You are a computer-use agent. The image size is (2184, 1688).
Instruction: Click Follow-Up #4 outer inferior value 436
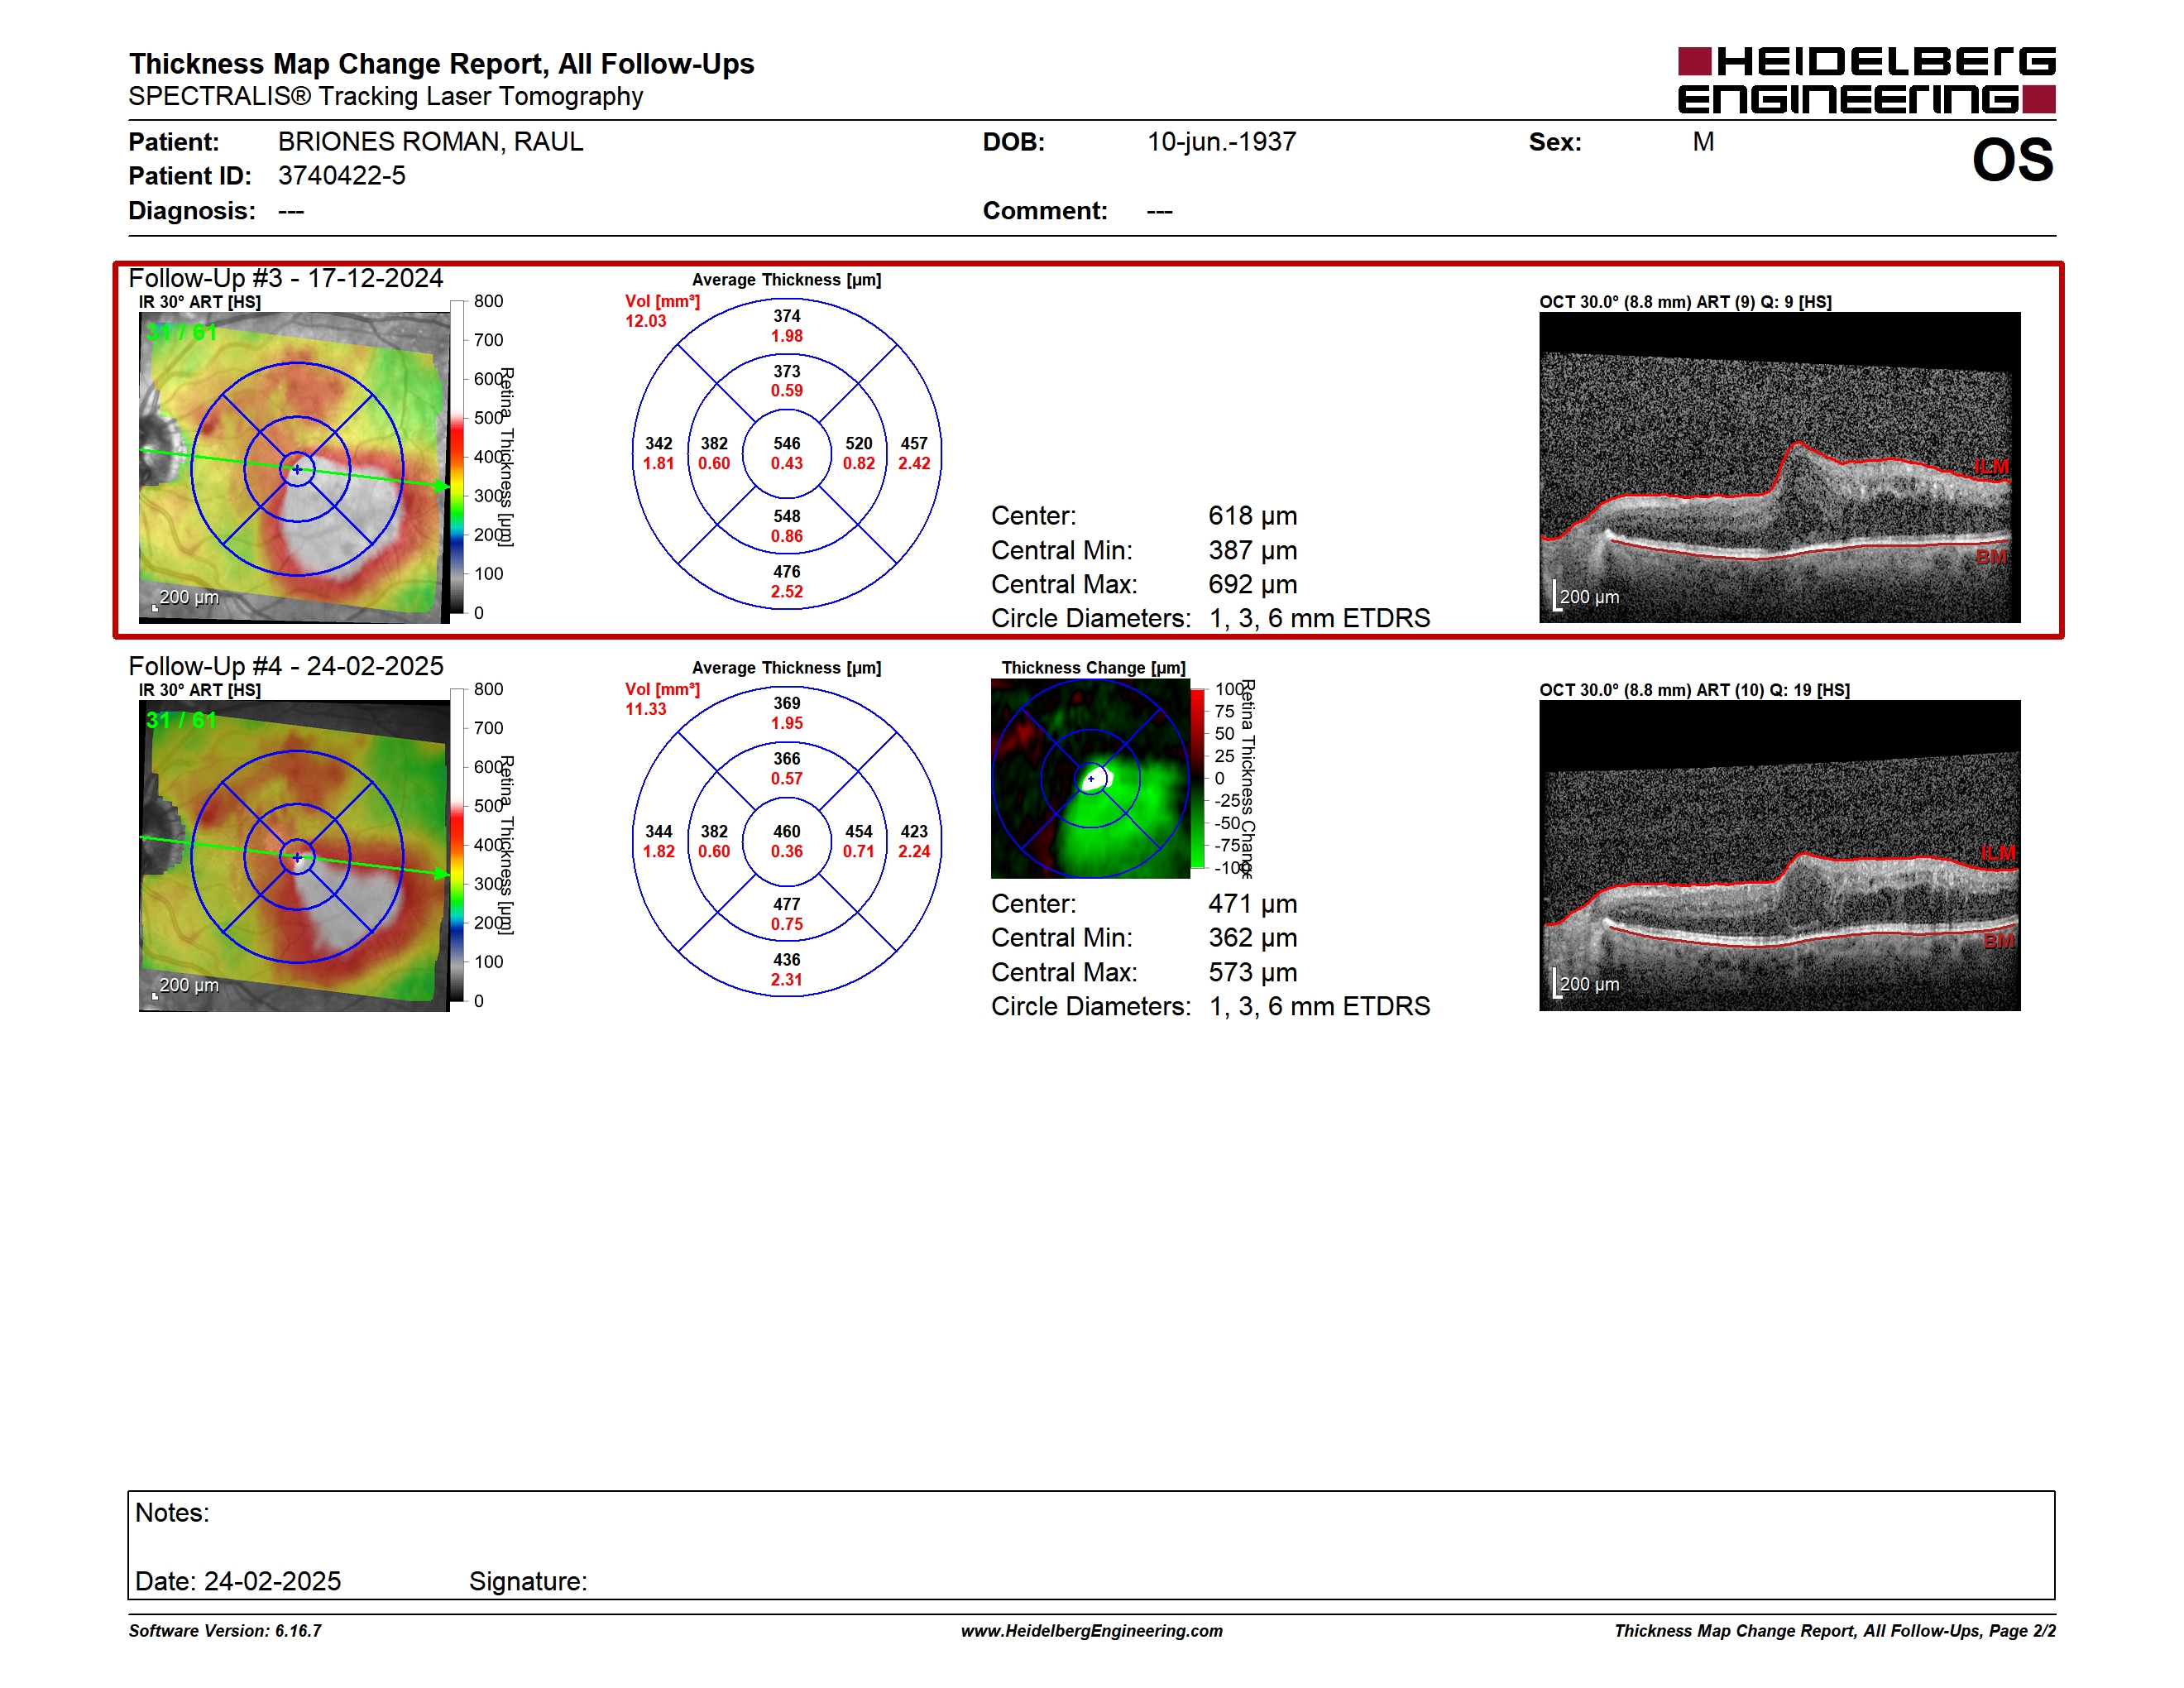tap(786, 959)
